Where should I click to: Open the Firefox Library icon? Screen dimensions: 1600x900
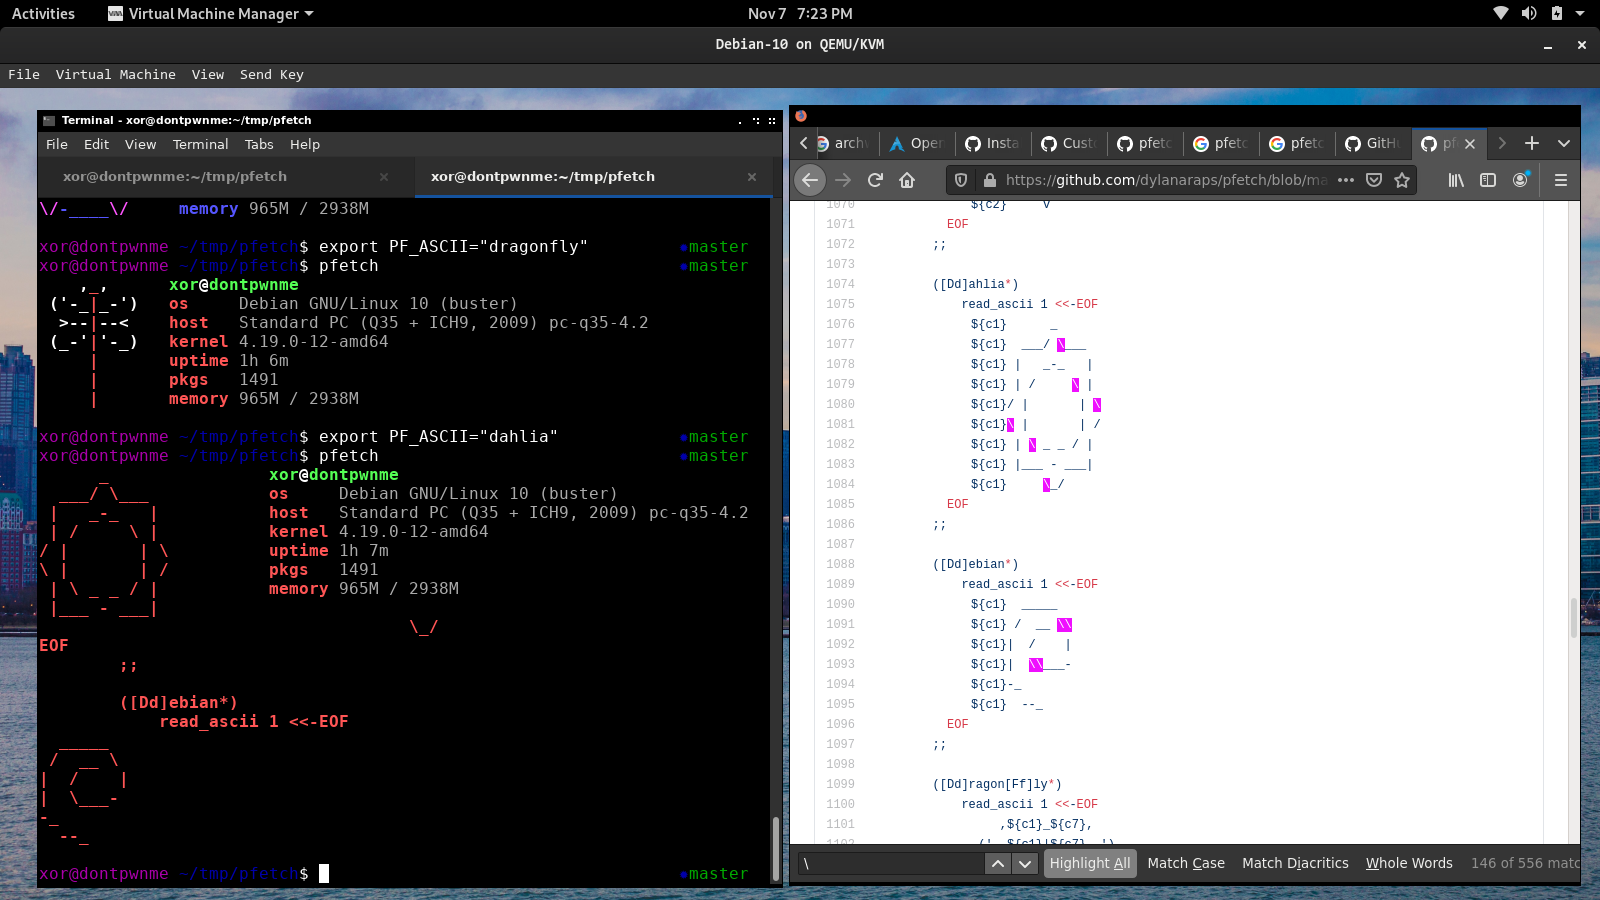click(1456, 180)
